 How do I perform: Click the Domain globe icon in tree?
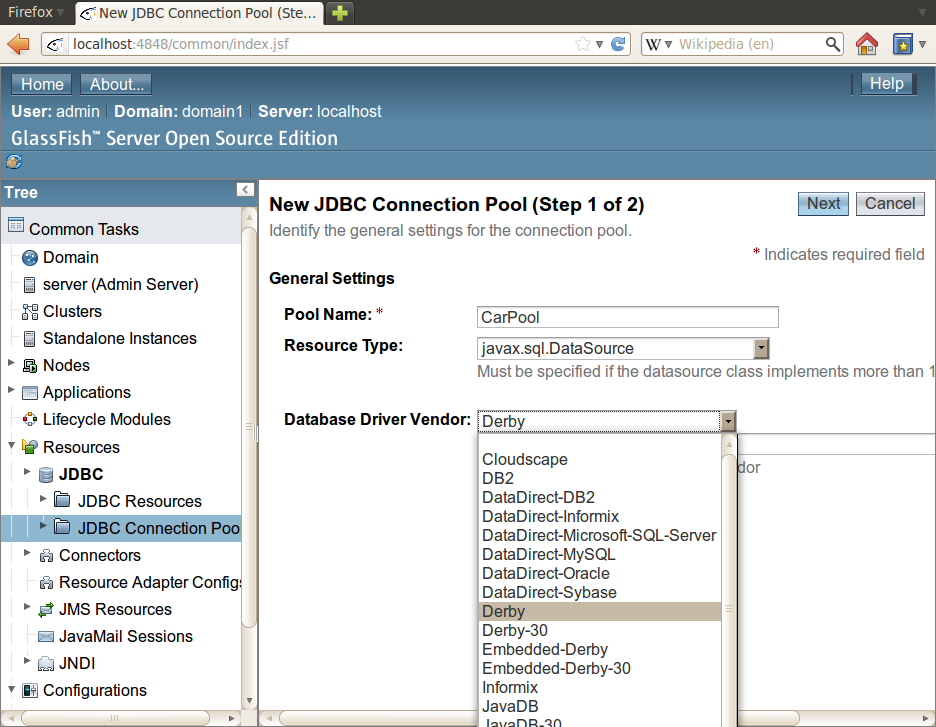[x=29, y=257]
